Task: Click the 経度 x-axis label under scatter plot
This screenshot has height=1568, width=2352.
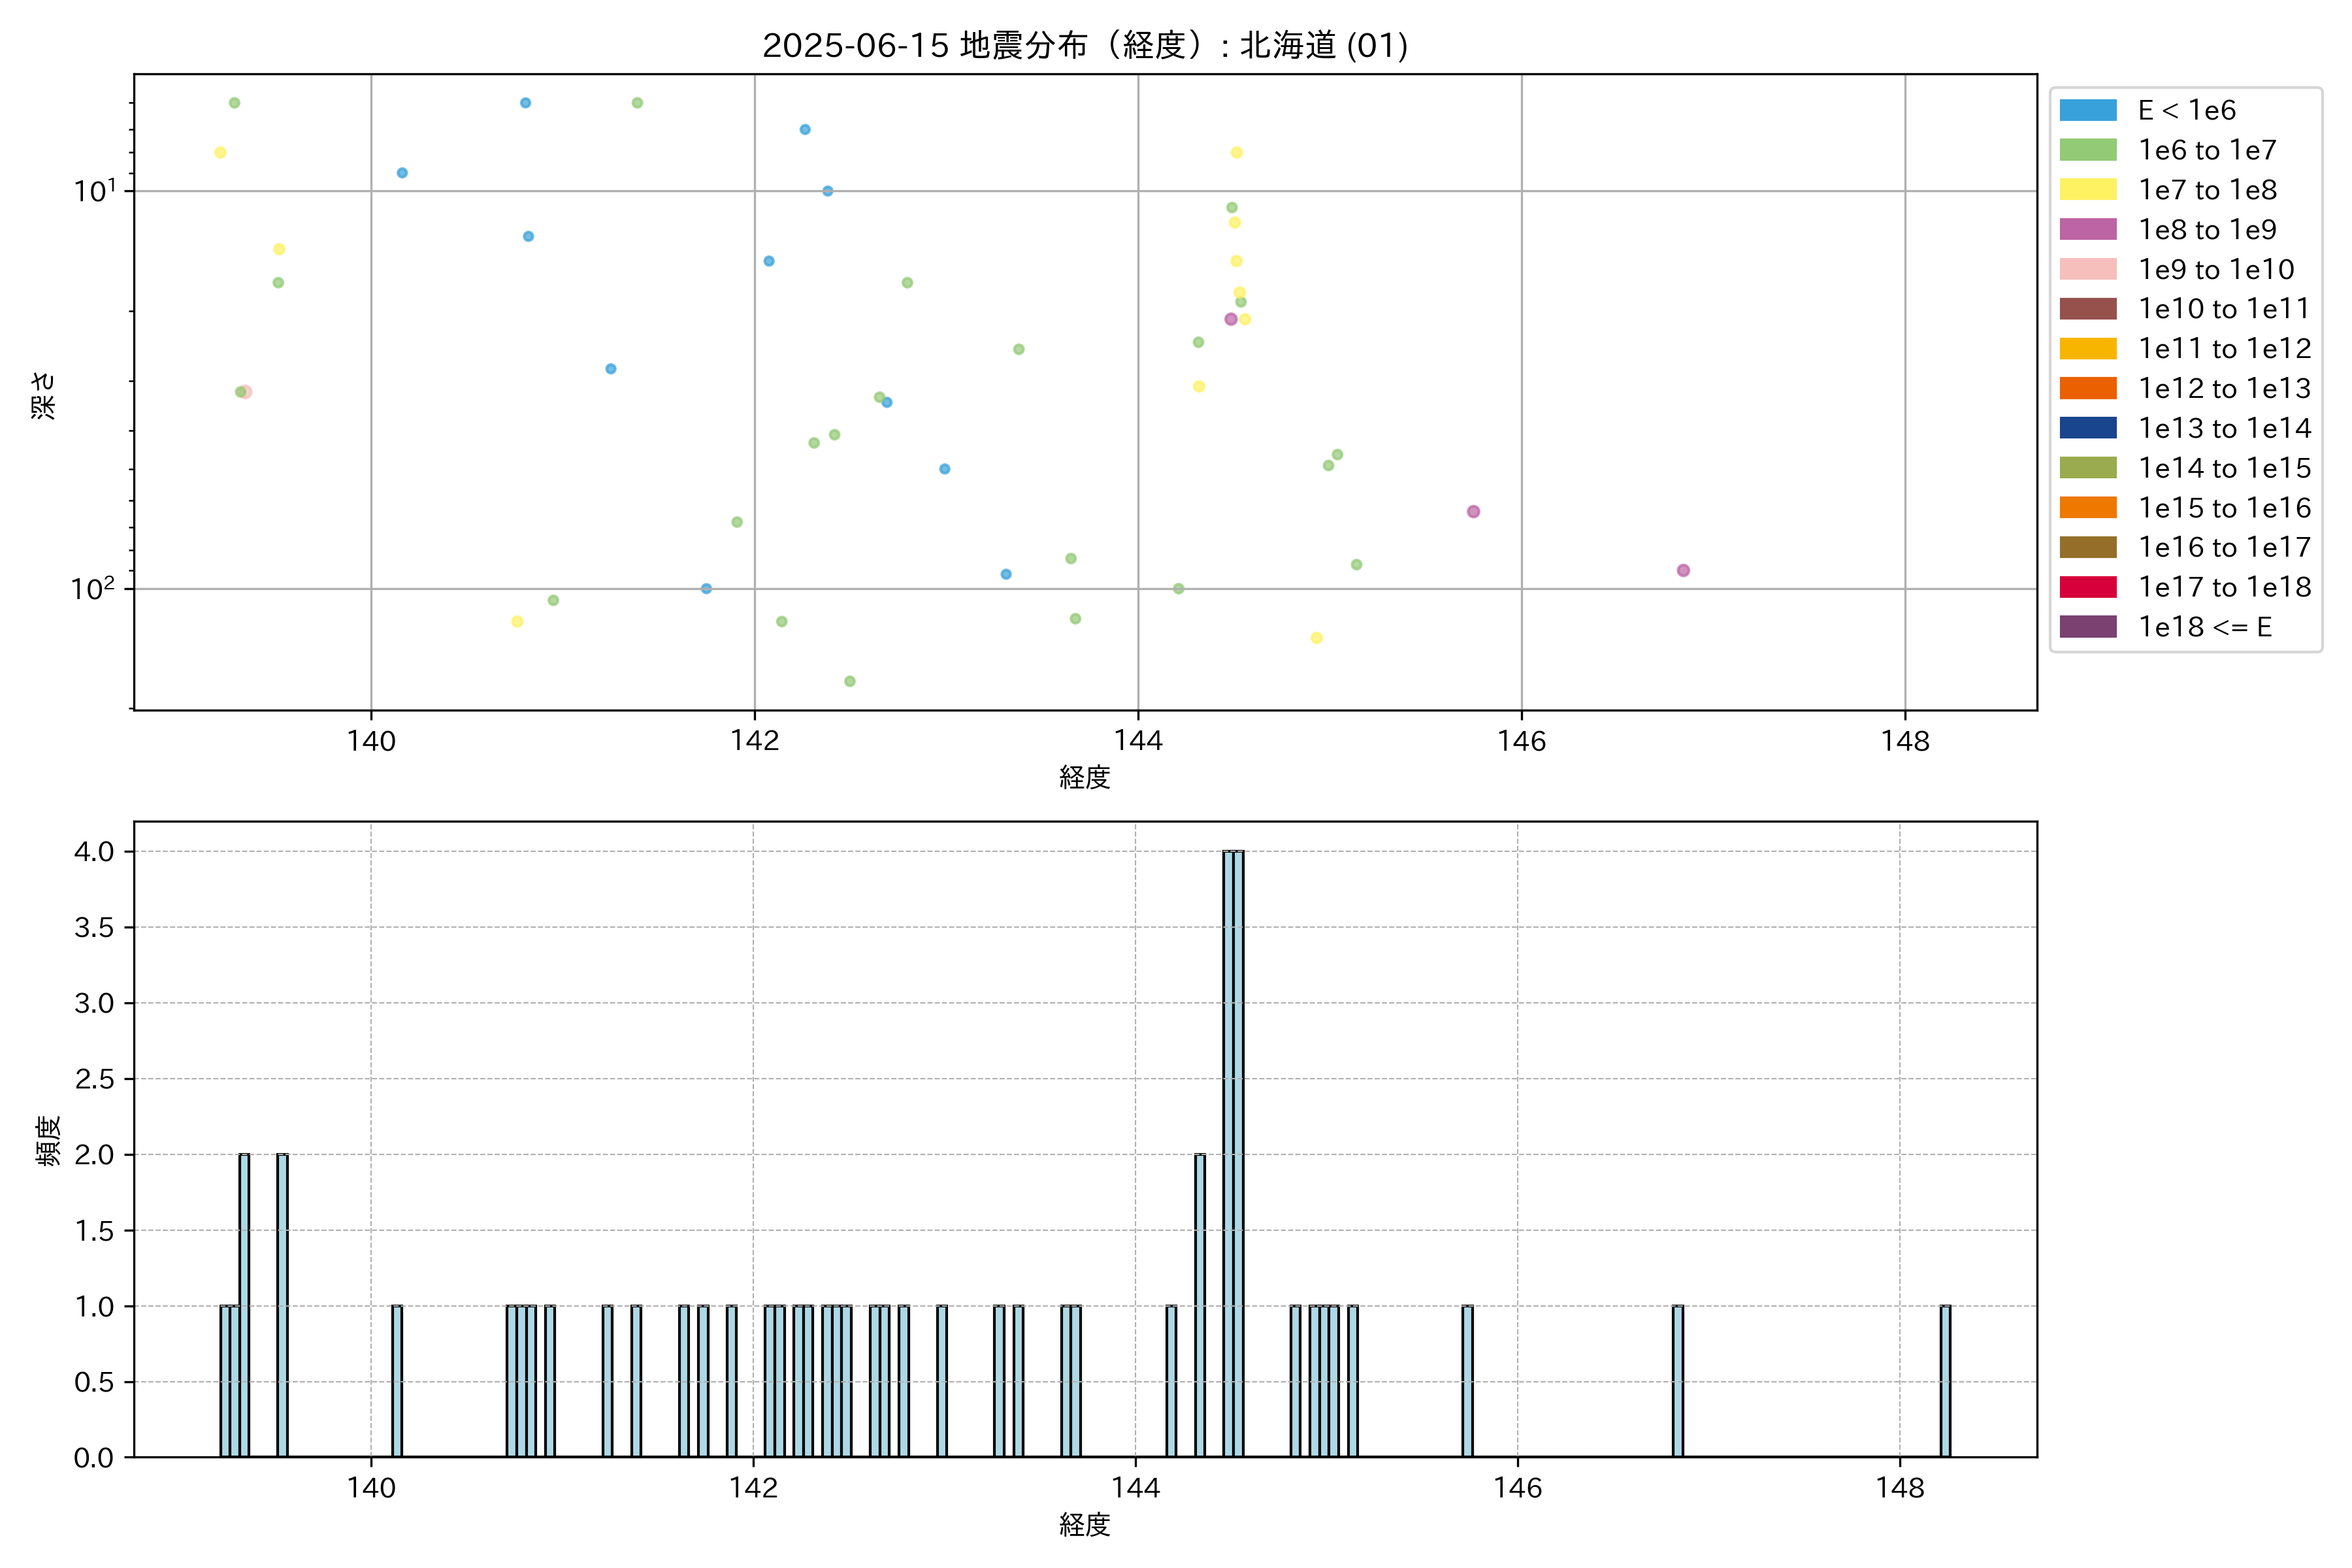Action: pos(1085,777)
